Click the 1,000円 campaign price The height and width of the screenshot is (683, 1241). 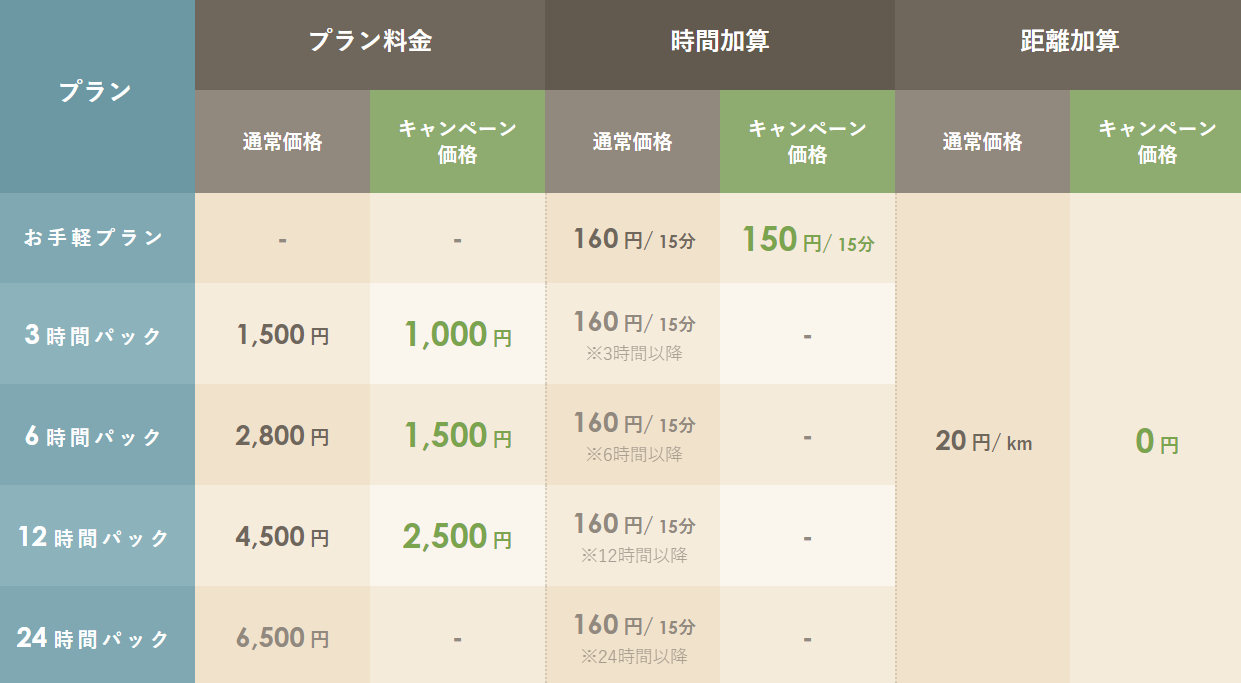[457, 335]
